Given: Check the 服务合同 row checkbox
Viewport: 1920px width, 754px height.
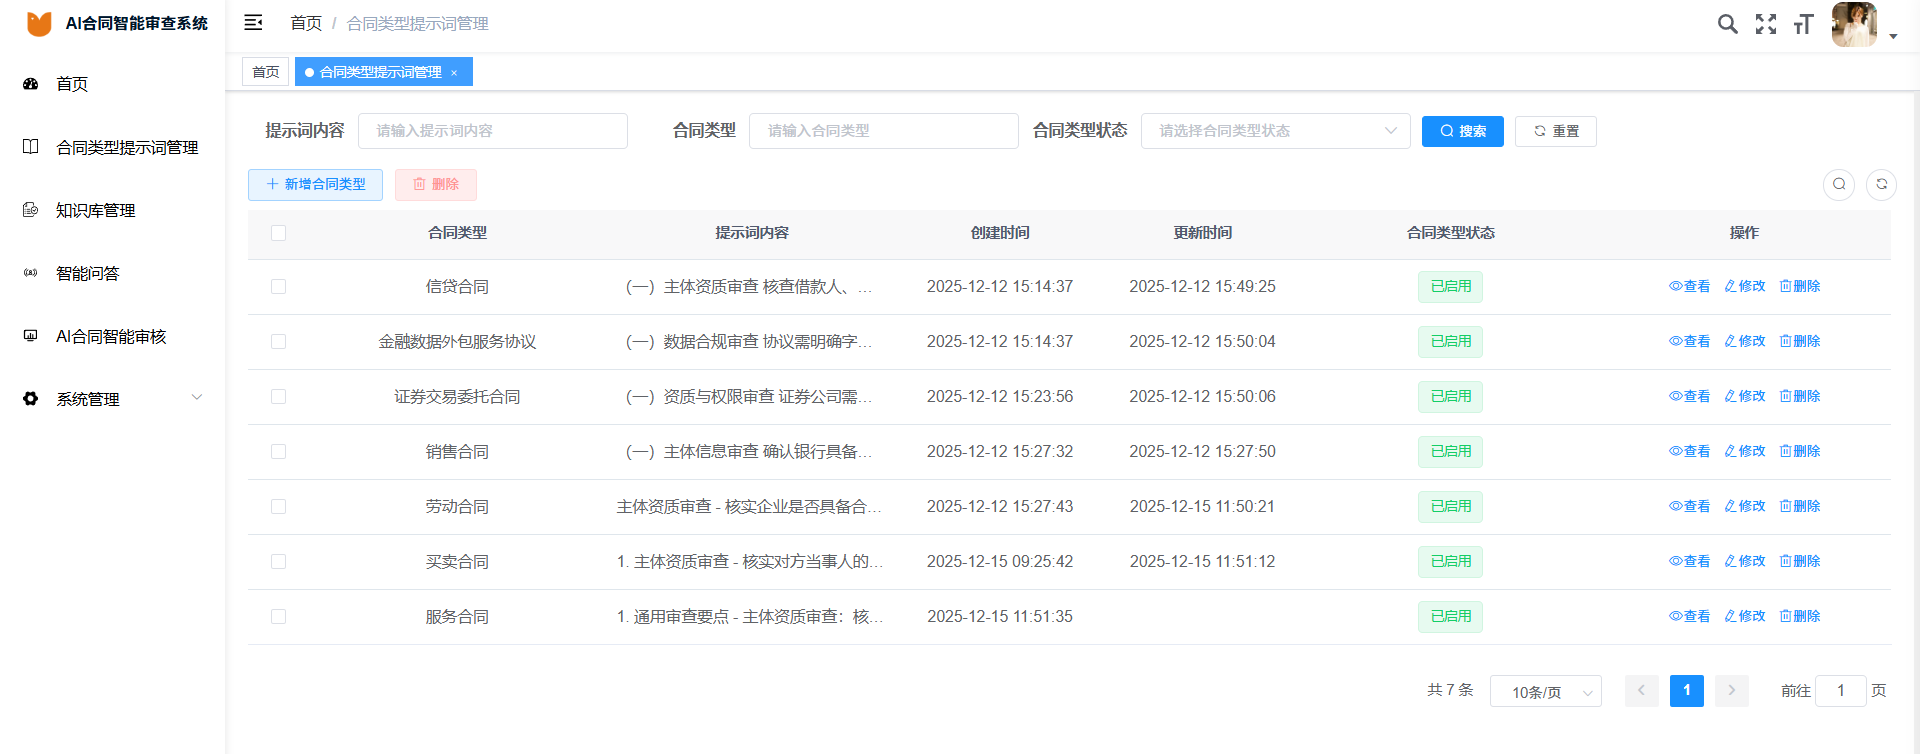Looking at the screenshot, I should [278, 617].
